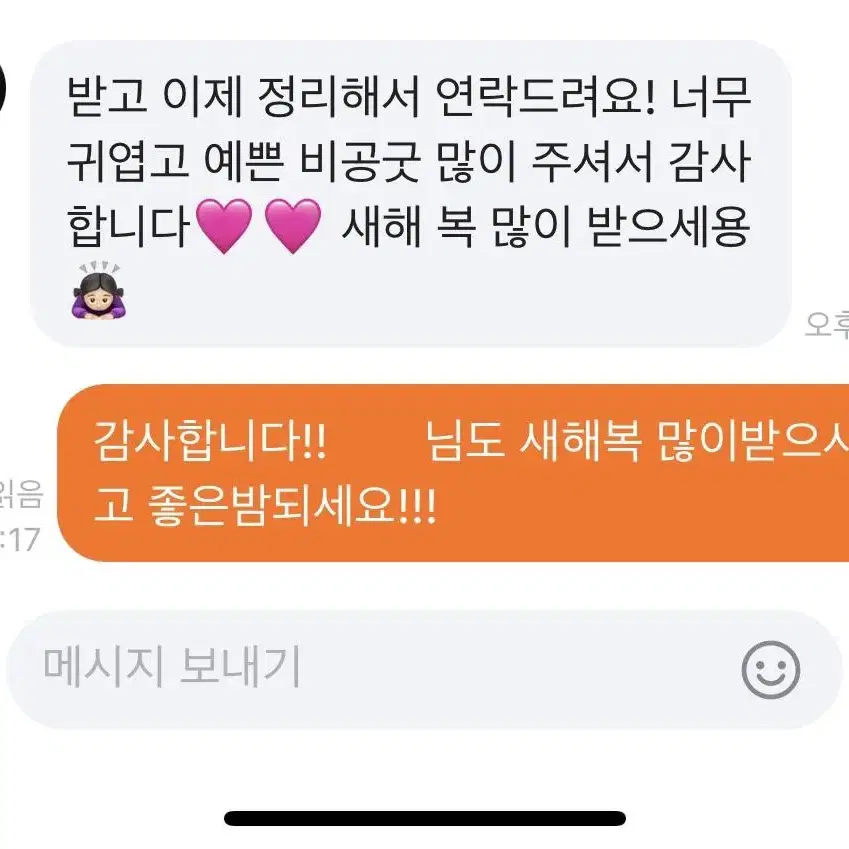Tap the 고 좋은밤되세요!!! line

tap(265, 505)
